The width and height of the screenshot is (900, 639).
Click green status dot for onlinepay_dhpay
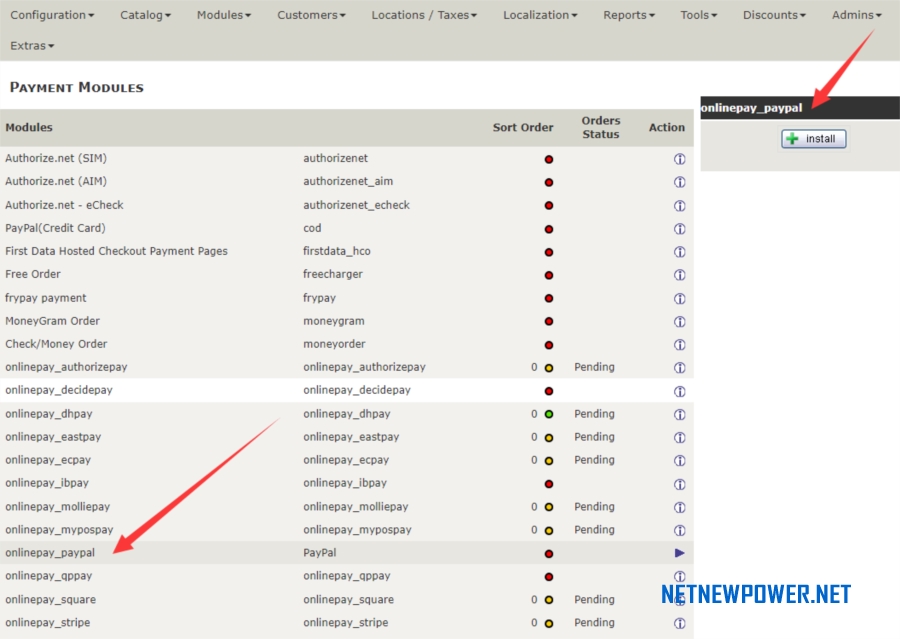coord(549,414)
